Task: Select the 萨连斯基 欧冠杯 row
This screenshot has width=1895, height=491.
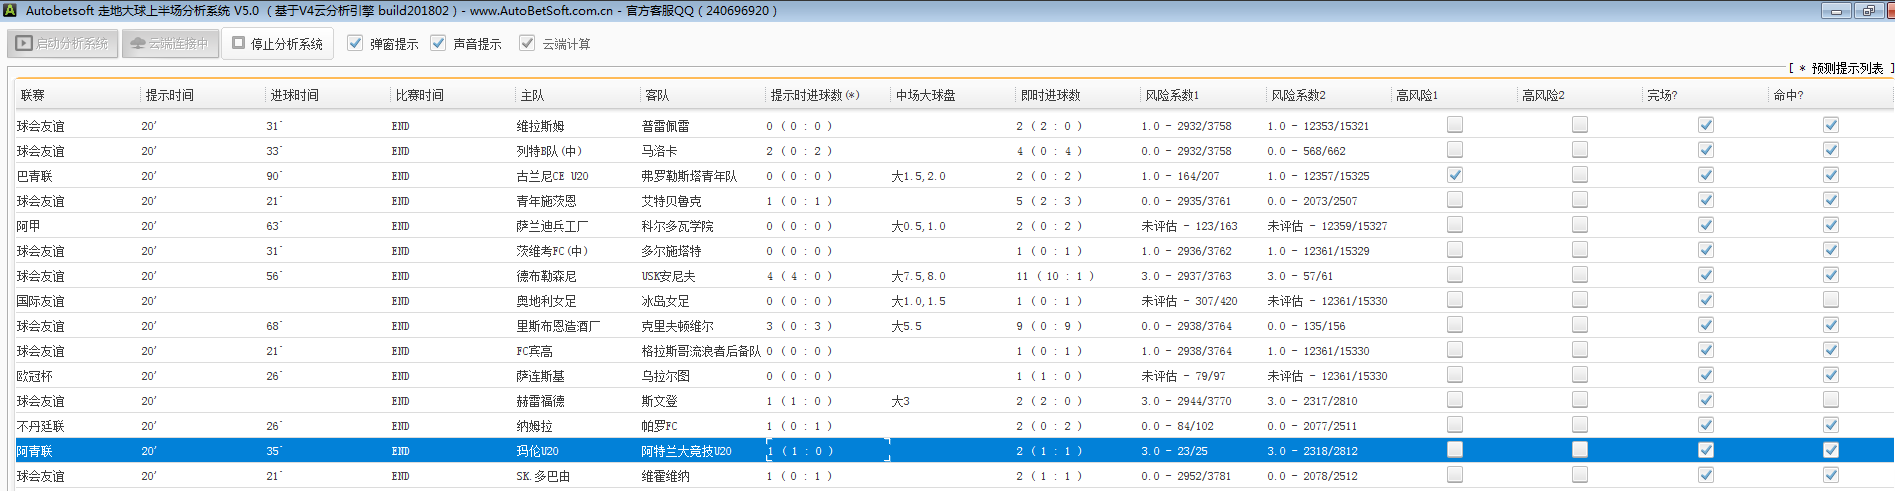Action: [x=540, y=376]
